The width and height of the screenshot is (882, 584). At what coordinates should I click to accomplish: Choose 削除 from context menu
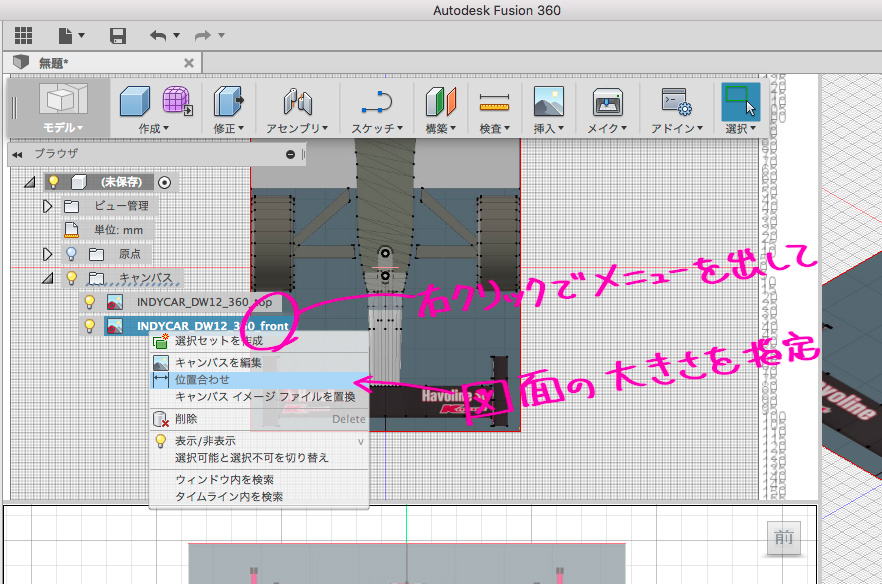click(x=259, y=419)
